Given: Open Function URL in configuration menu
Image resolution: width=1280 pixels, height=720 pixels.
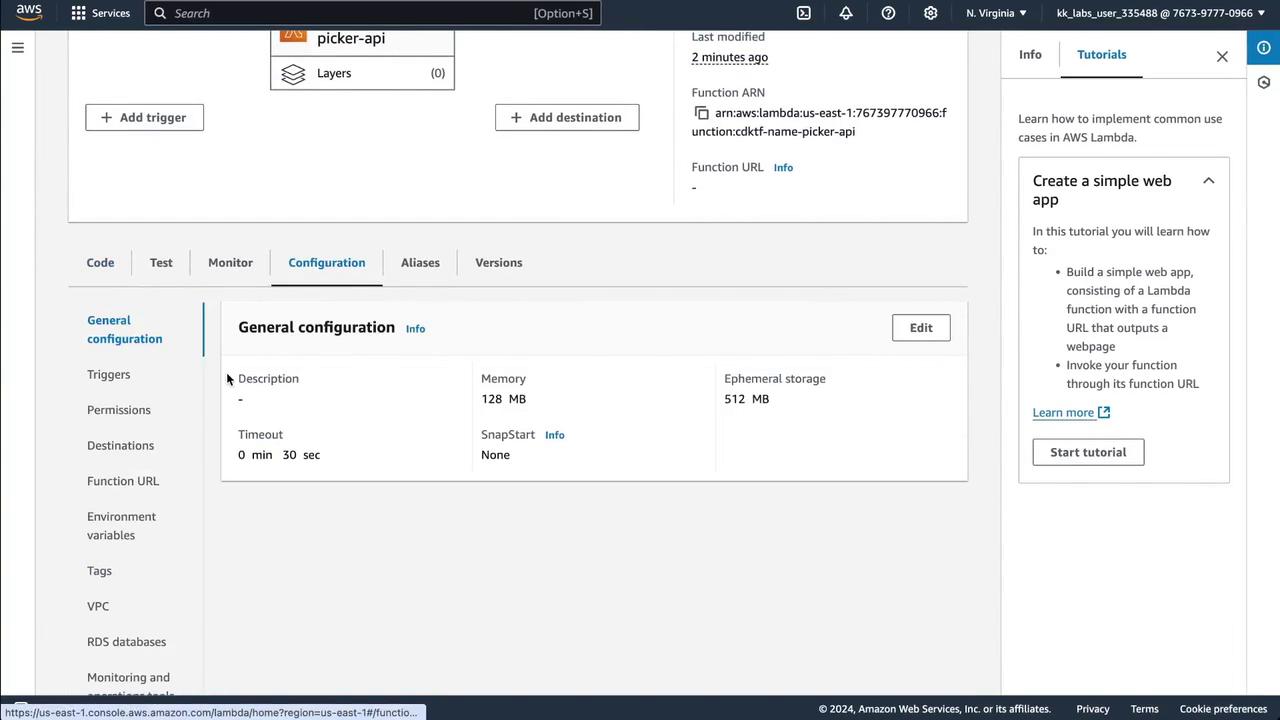Looking at the screenshot, I should (x=123, y=481).
